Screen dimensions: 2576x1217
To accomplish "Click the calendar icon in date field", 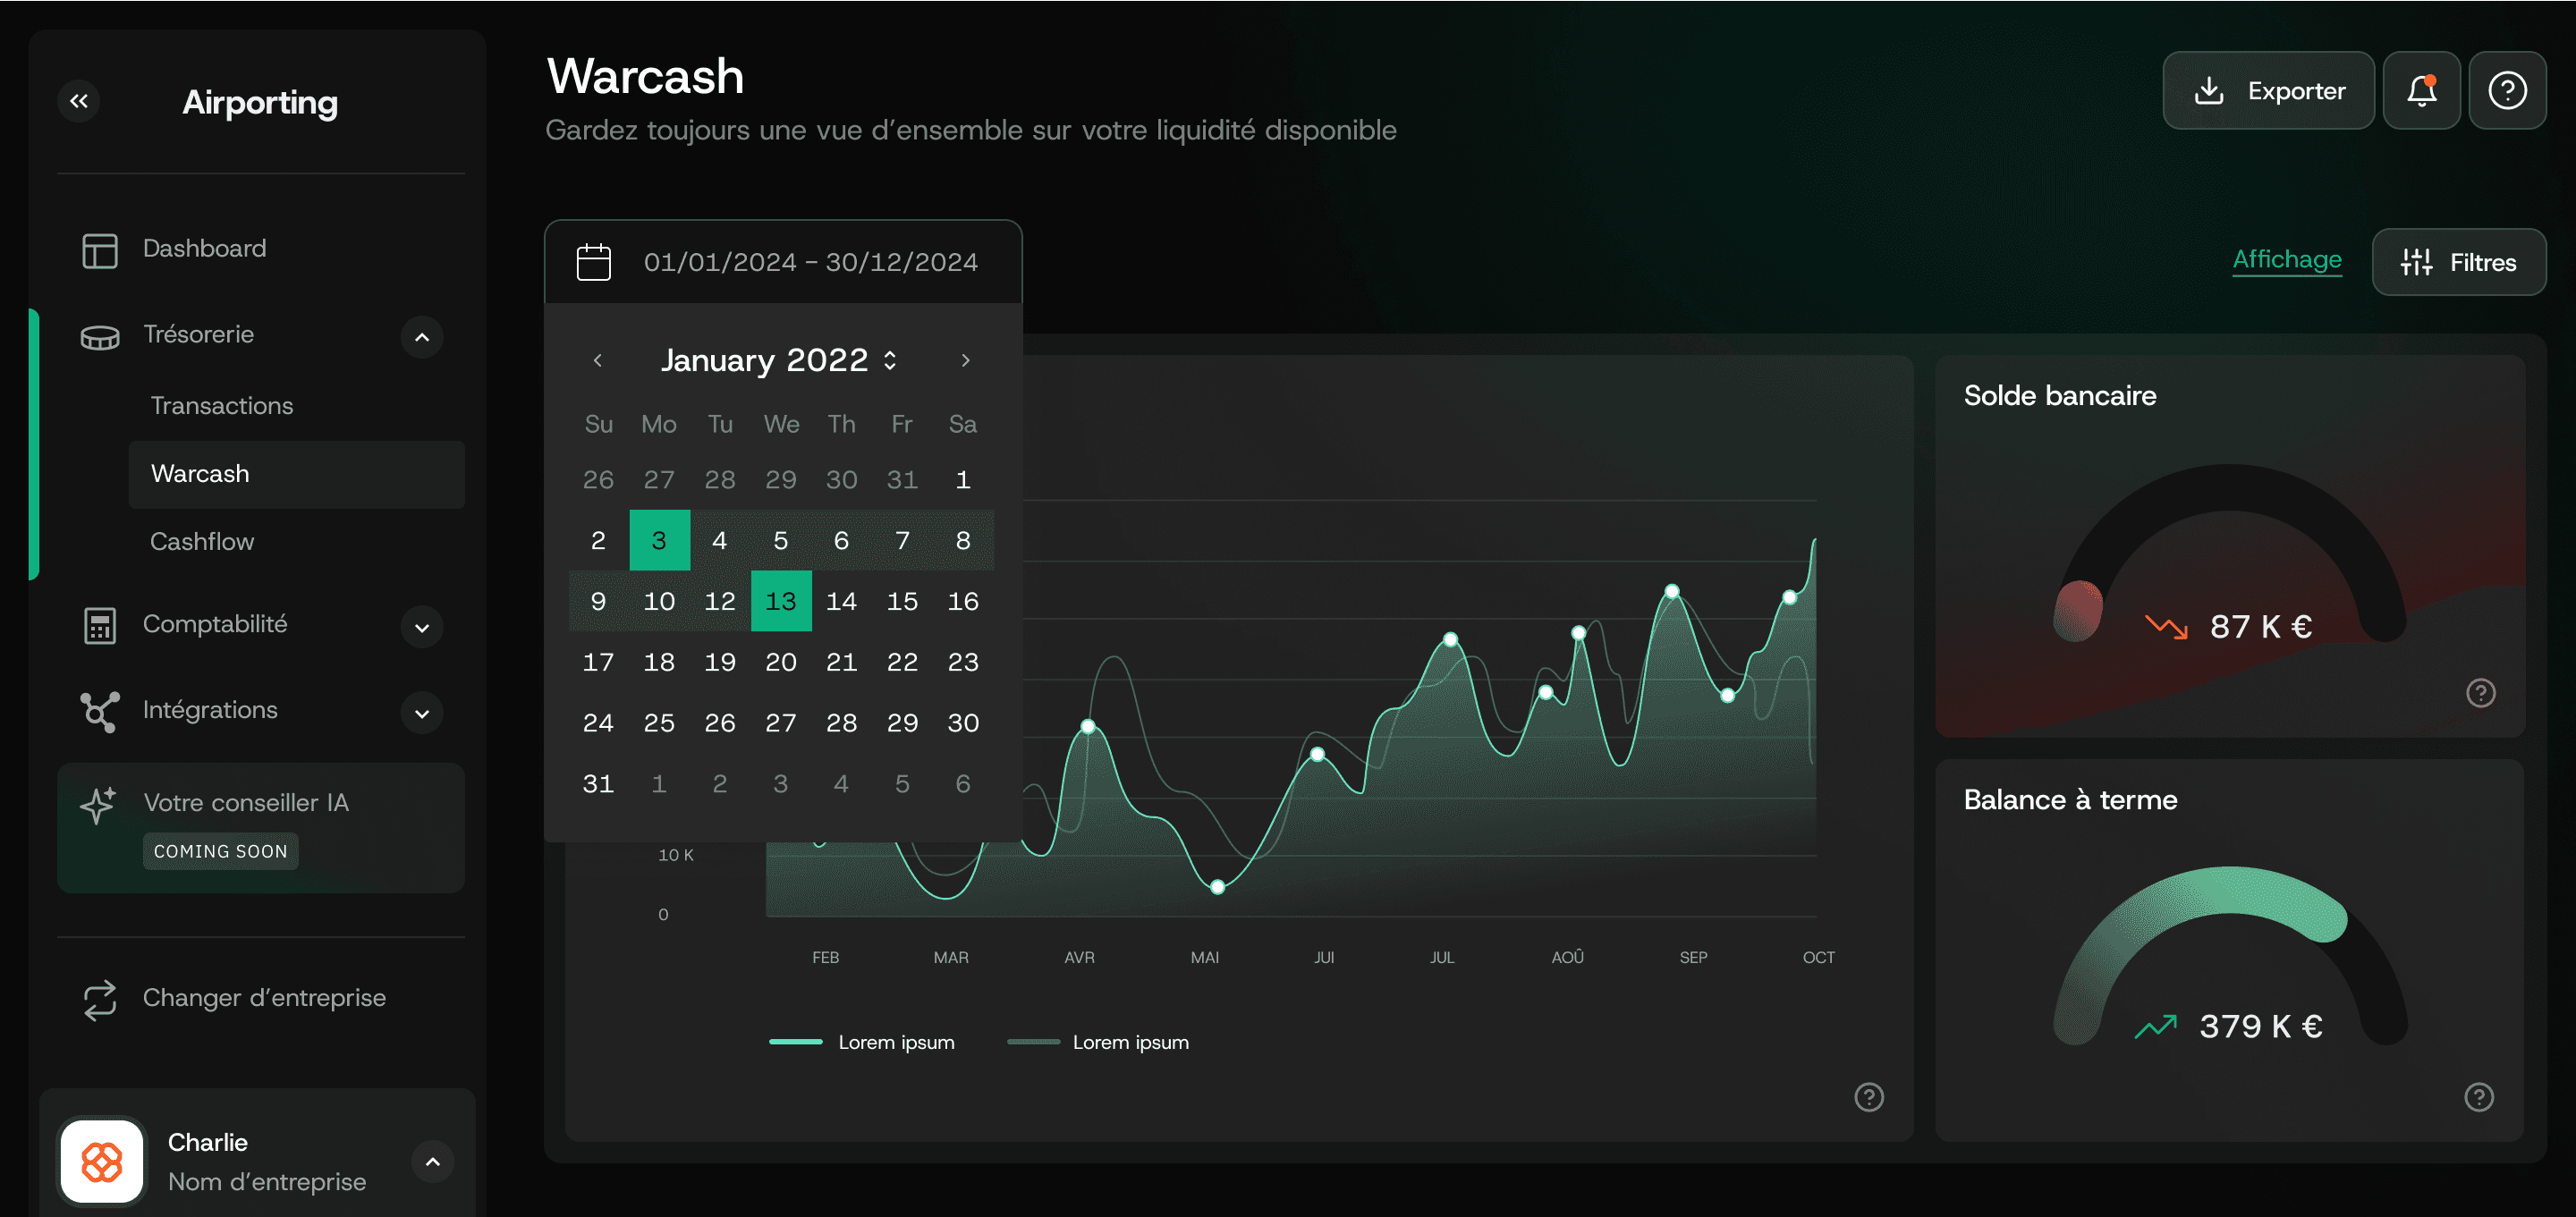I will point(593,262).
